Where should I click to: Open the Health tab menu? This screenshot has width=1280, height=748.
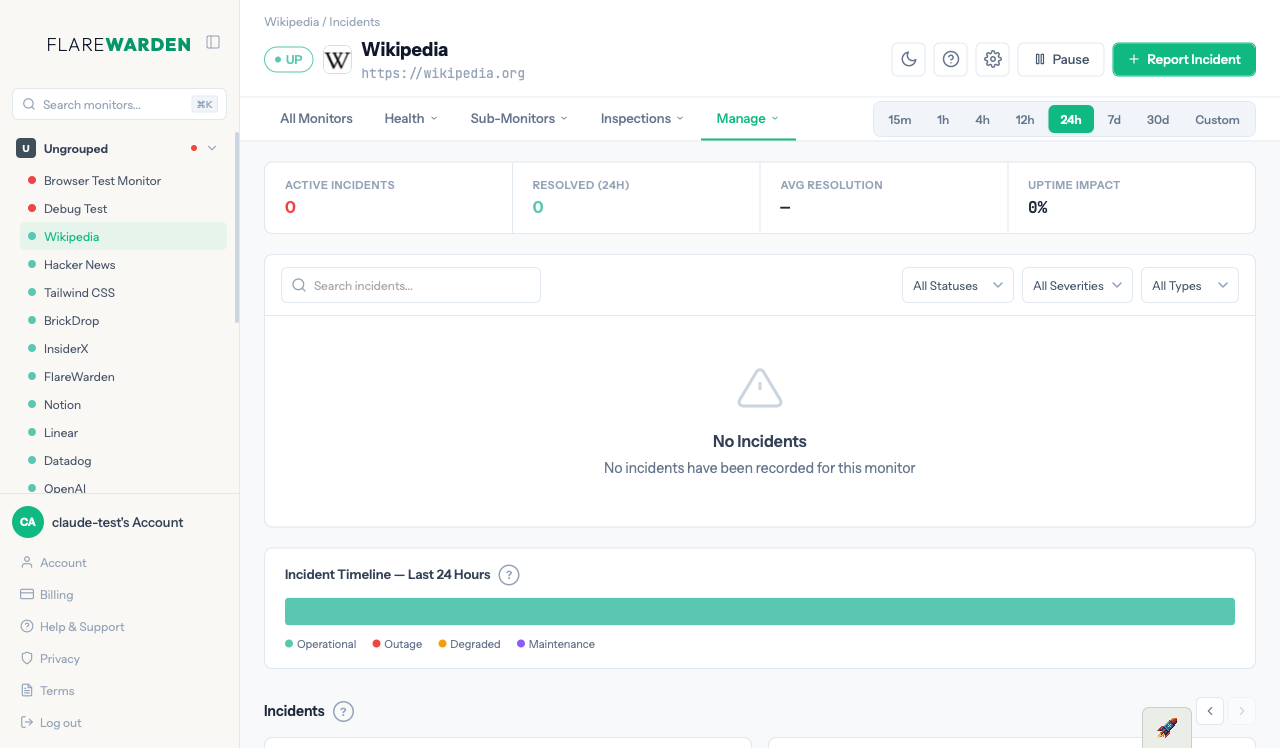(411, 118)
